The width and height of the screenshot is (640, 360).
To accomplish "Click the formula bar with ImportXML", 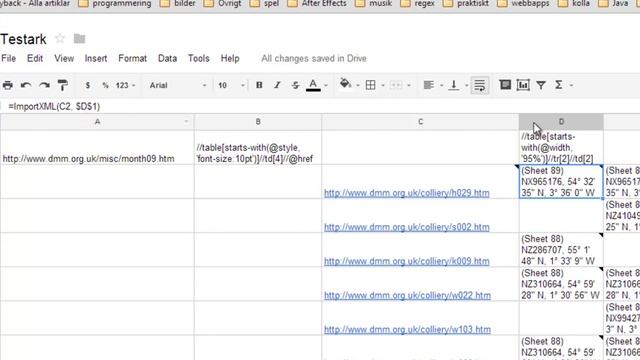I will (x=320, y=107).
